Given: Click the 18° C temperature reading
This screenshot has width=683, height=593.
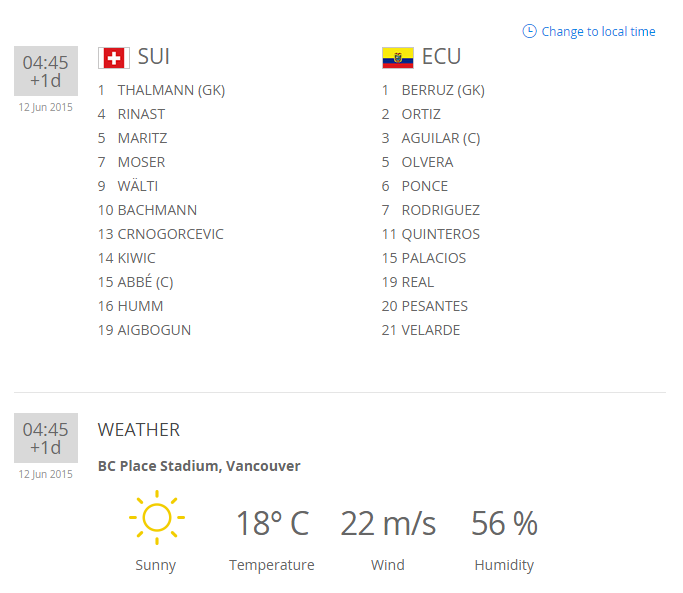Looking at the screenshot, I should point(272,523).
